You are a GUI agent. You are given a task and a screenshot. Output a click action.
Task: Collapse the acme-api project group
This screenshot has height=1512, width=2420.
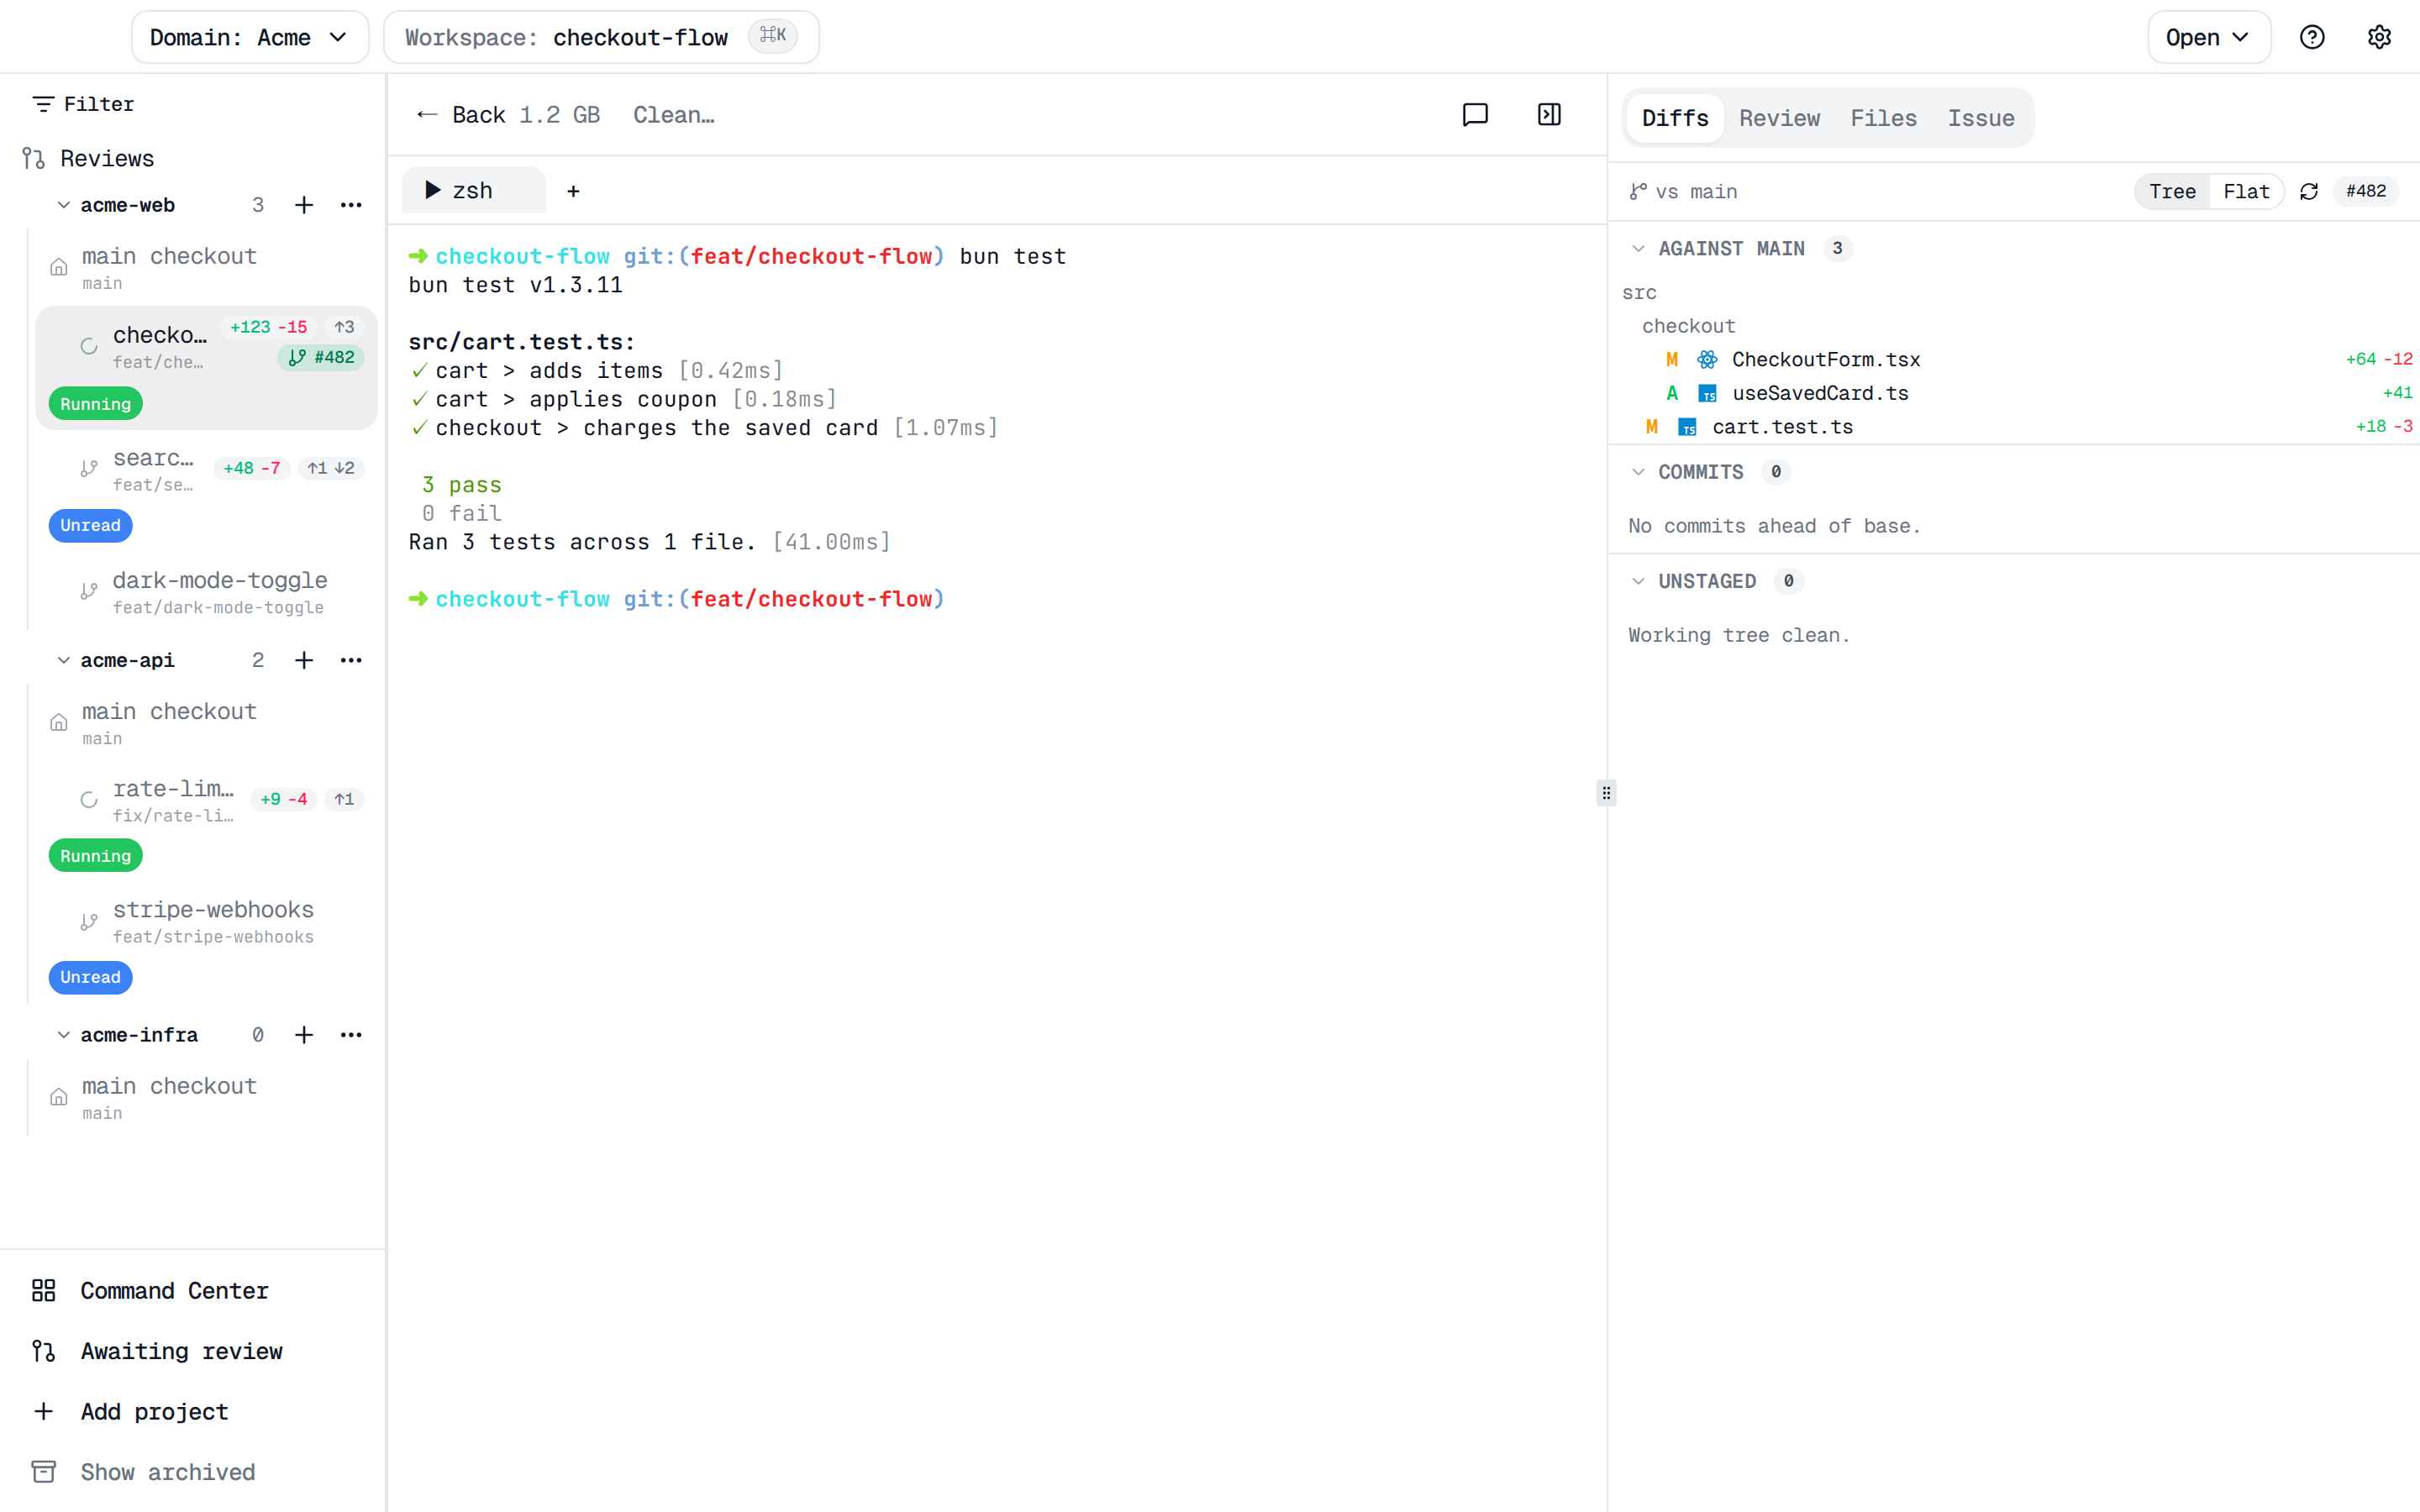click(x=63, y=660)
